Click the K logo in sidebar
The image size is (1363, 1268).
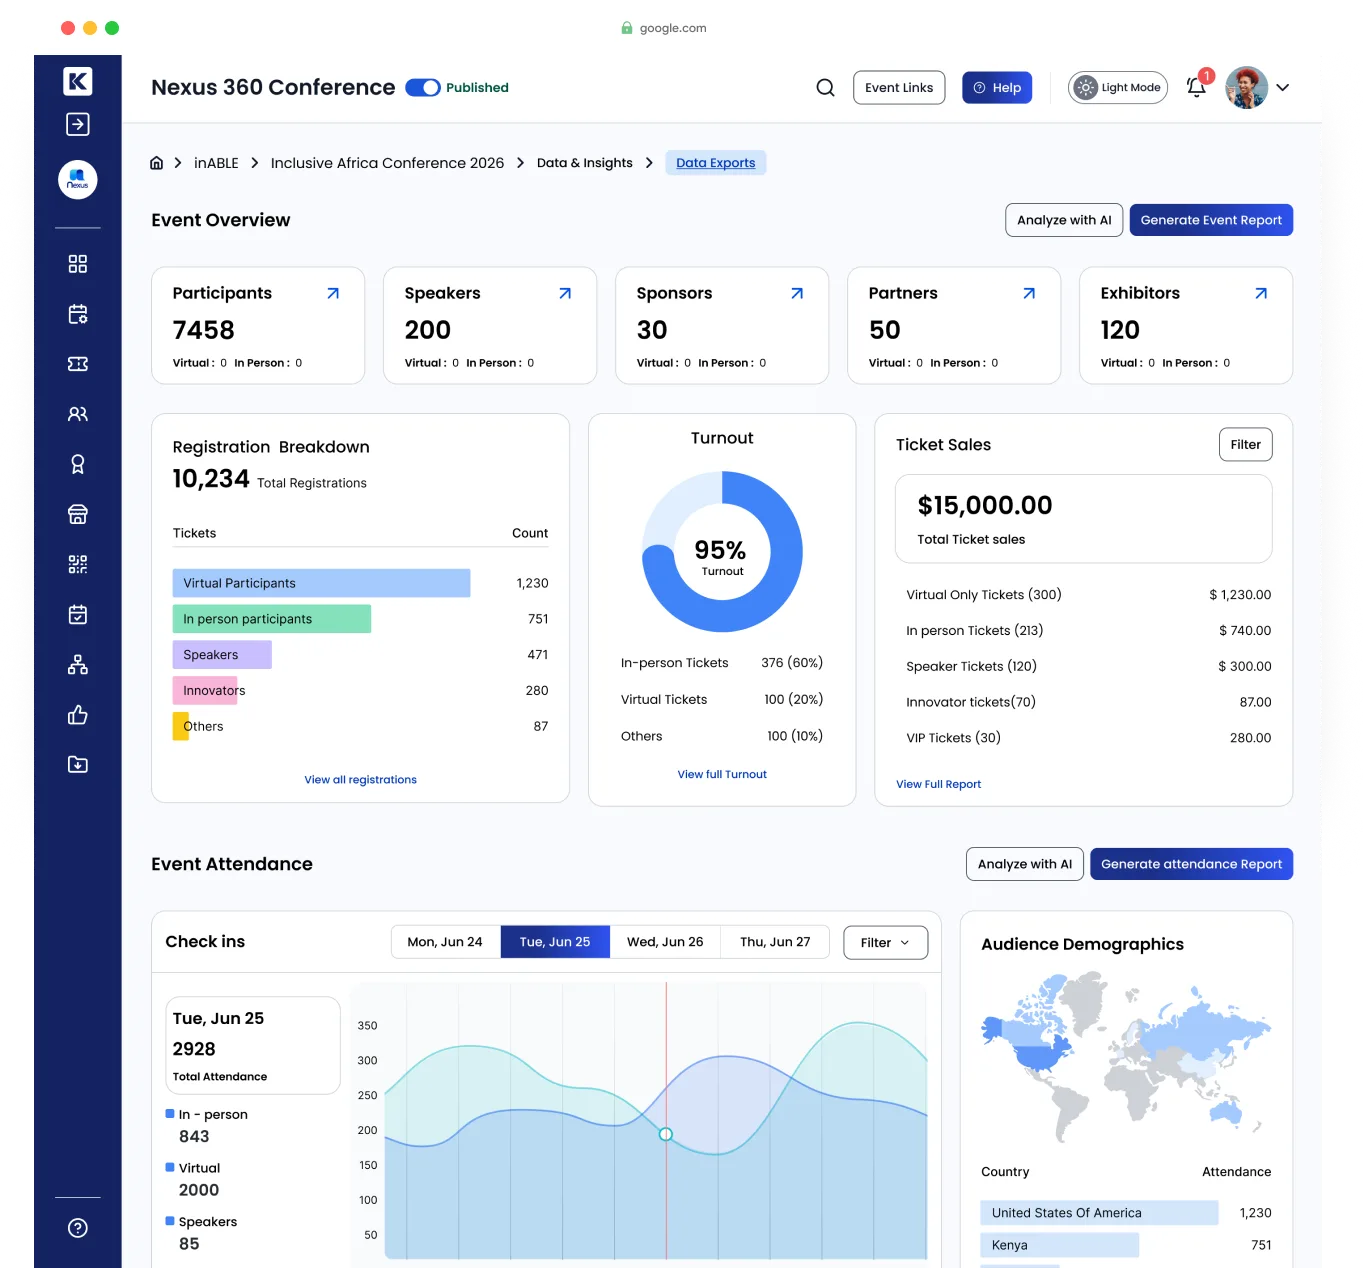[x=77, y=81]
